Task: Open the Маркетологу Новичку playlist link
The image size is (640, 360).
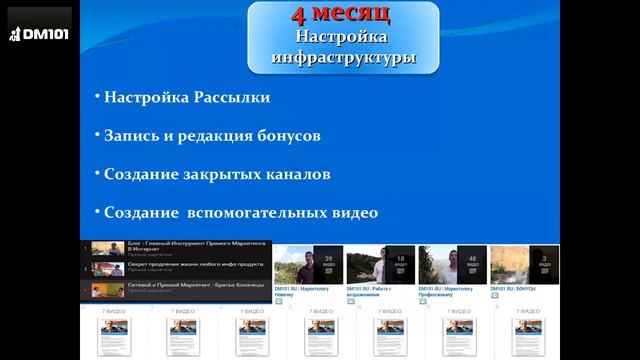Action: pos(302,291)
